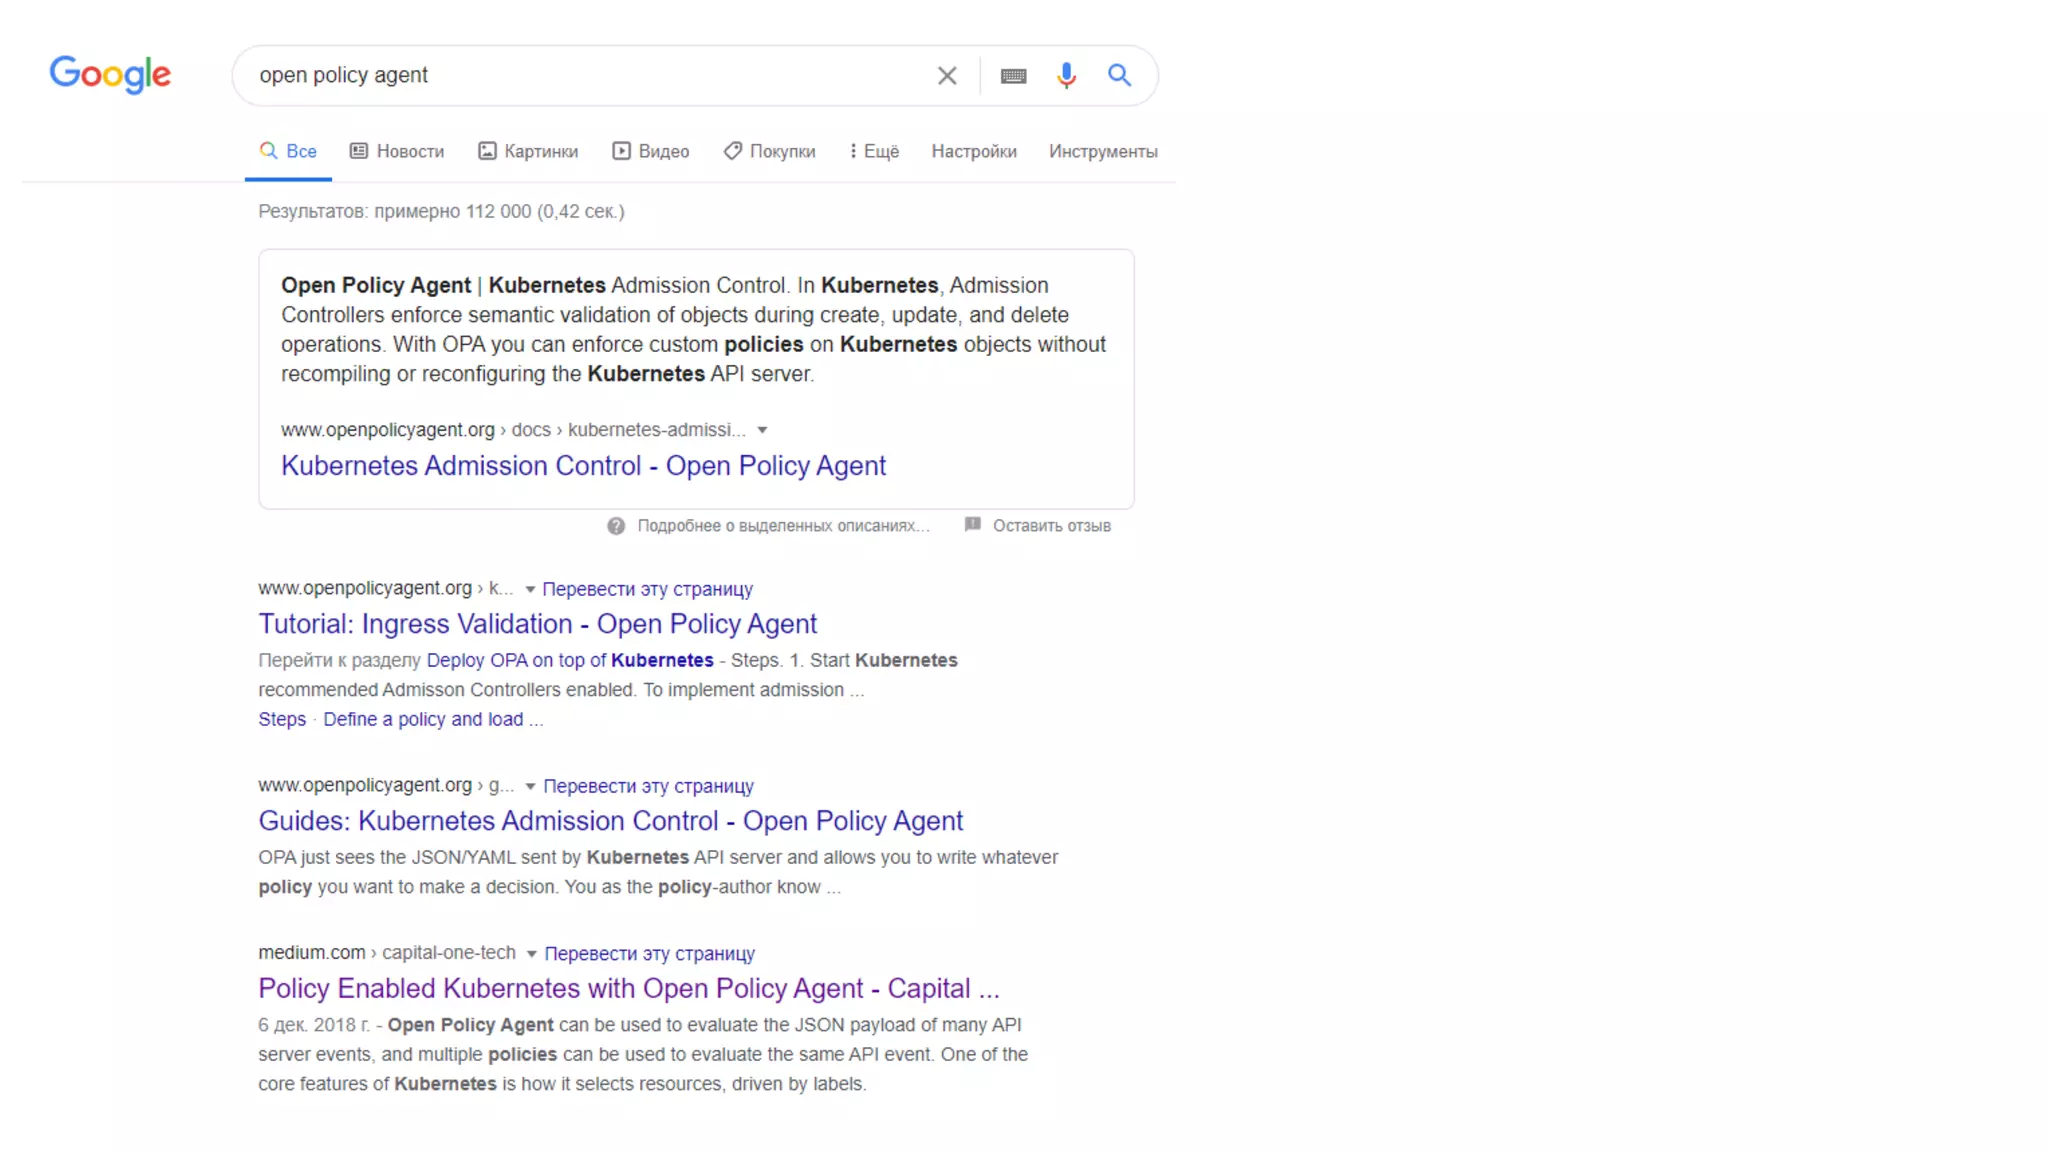Click the feedback flag icon

(972, 525)
